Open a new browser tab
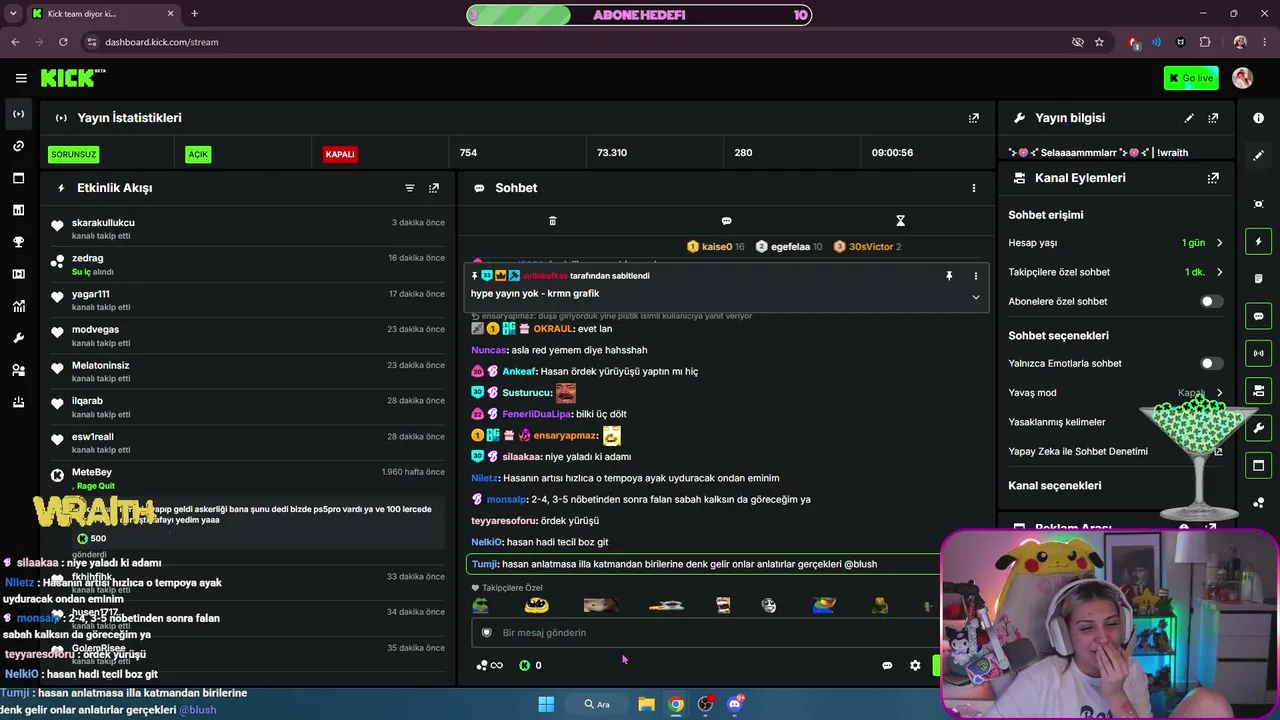This screenshot has height=720, width=1280. pyautogui.click(x=194, y=14)
